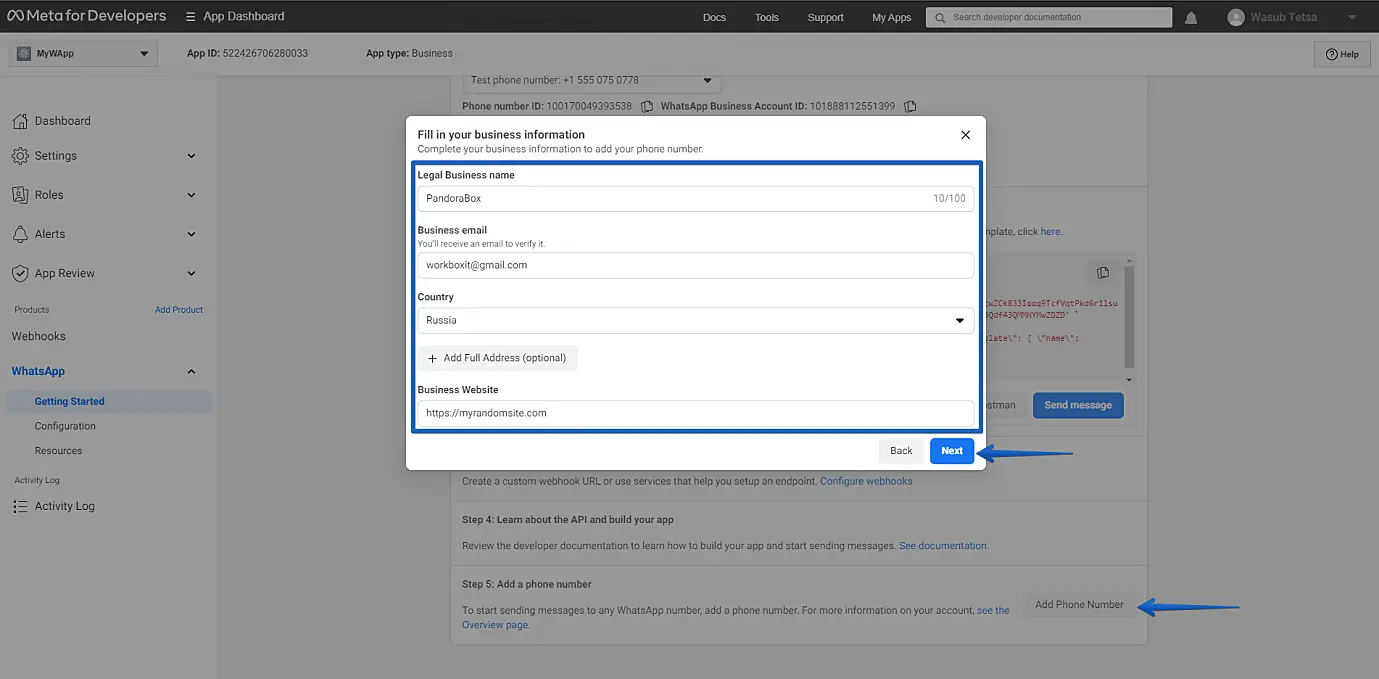Select Configuration under WhatsApp
Viewport: 1379px width, 679px height.
65,426
